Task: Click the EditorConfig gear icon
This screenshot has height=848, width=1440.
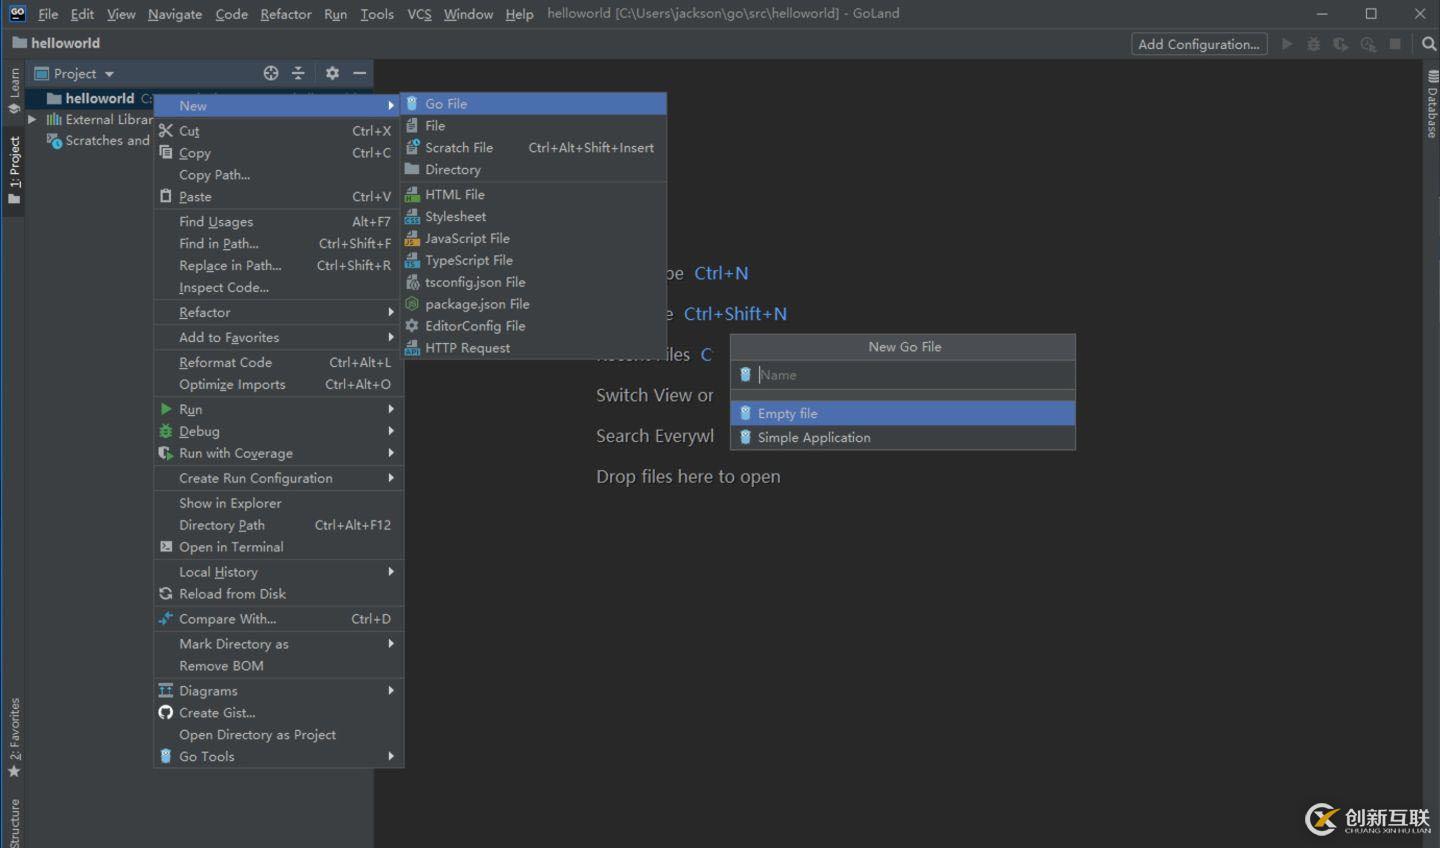Action: click(412, 326)
